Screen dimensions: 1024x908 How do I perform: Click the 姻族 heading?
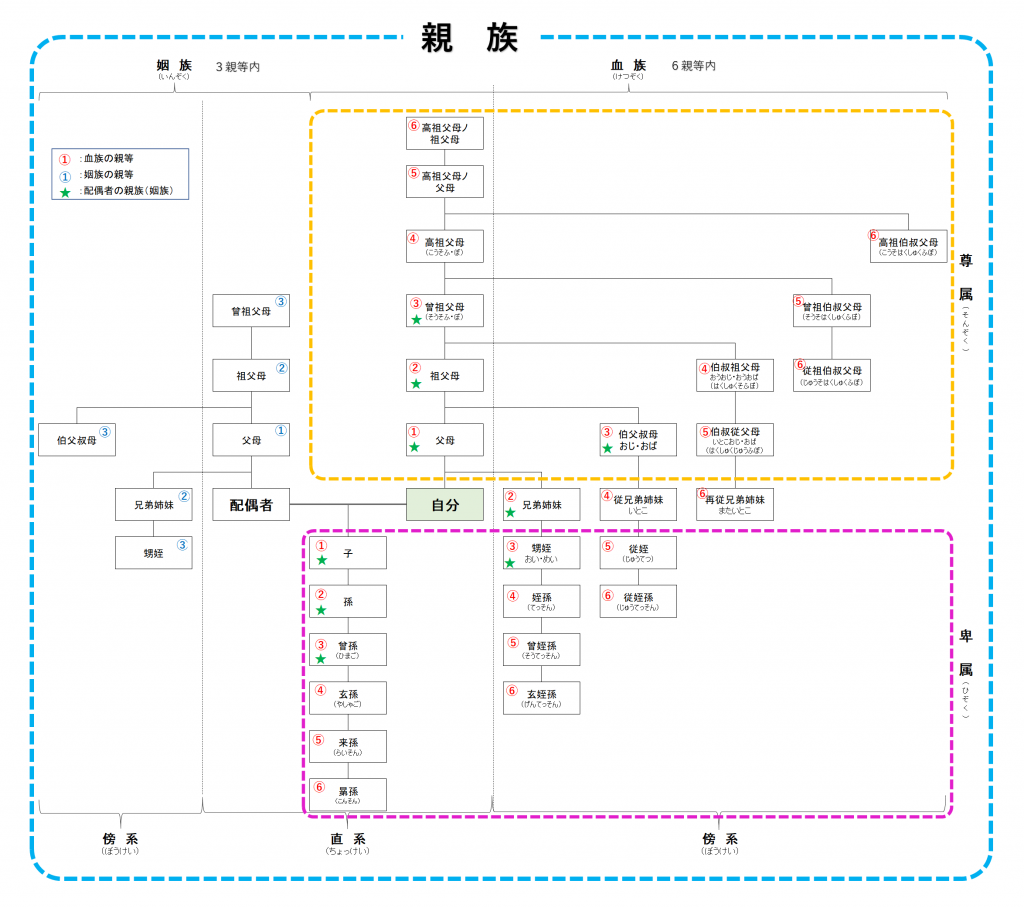pyautogui.click(x=174, y=66)
